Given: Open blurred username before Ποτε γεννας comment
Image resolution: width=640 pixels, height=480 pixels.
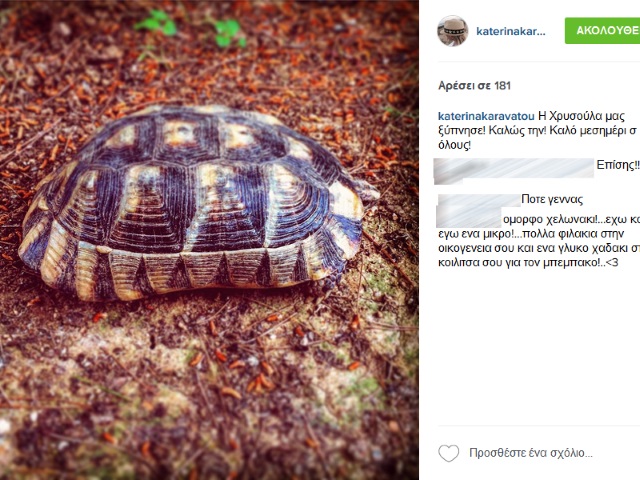Looking at the screenshot, I should pos(479,200).
